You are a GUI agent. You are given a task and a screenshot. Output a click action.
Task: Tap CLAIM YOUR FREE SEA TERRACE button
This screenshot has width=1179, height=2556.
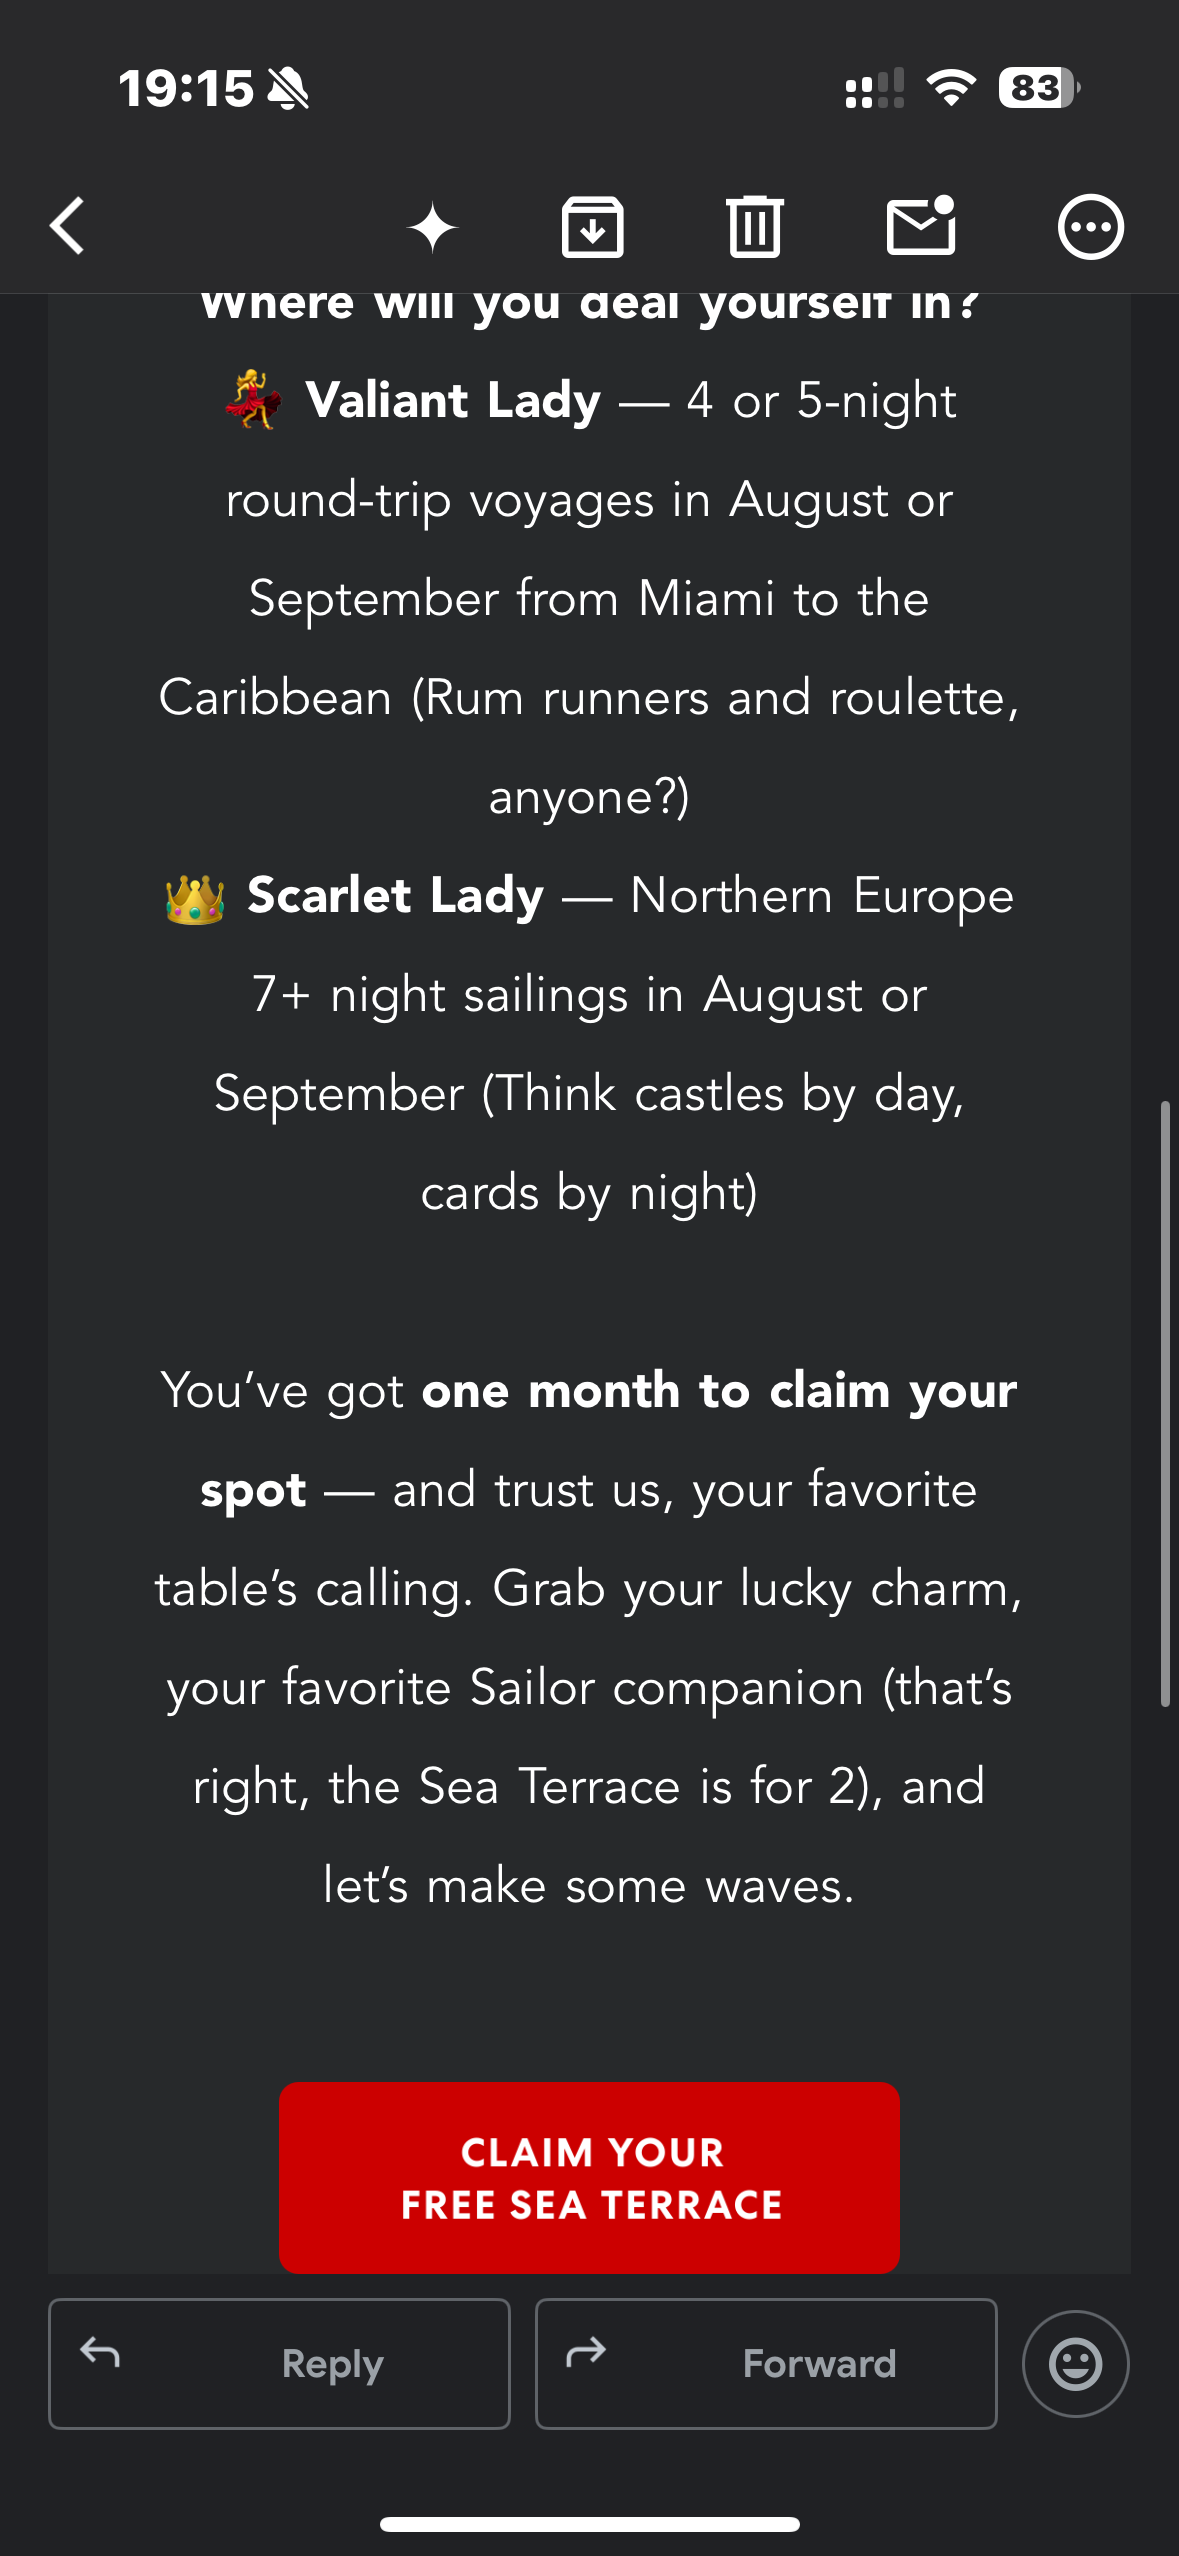click(x=589, y=2177)
